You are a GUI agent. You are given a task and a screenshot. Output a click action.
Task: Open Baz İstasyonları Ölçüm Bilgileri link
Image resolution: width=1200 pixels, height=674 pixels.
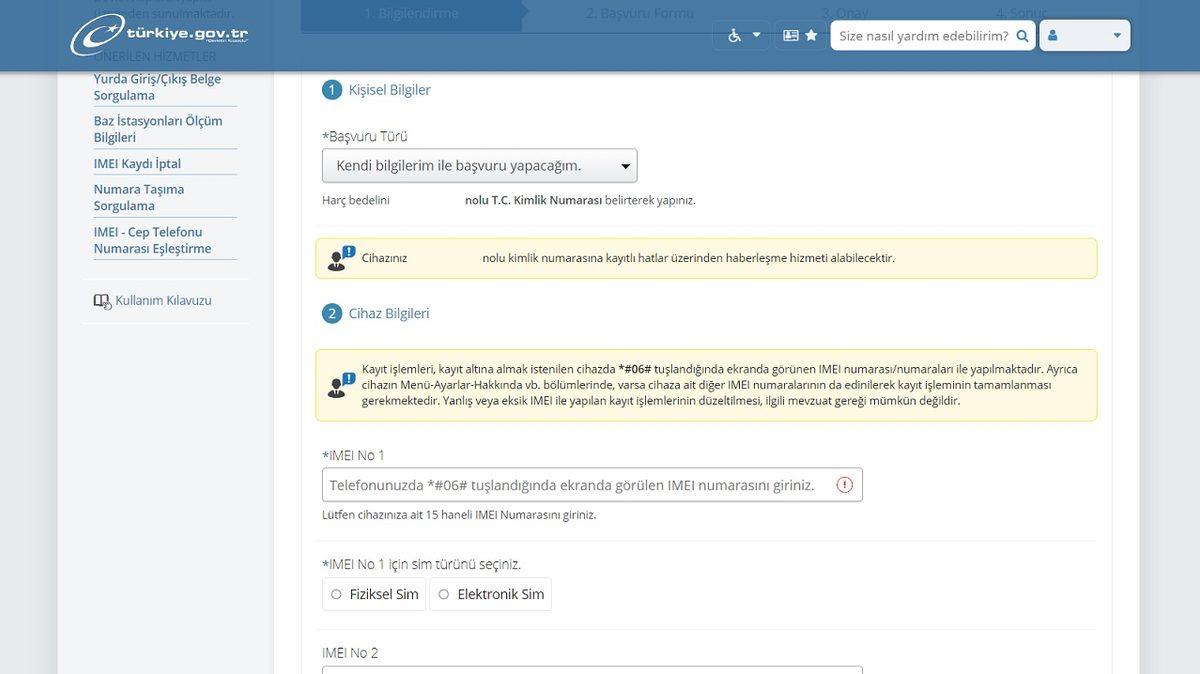[158, 129]
